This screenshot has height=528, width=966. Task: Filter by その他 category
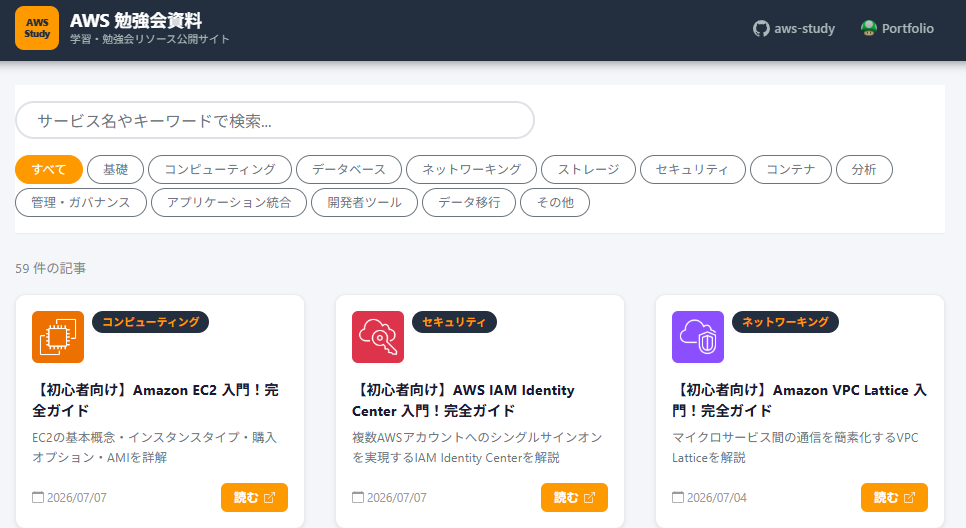point(555,203)
